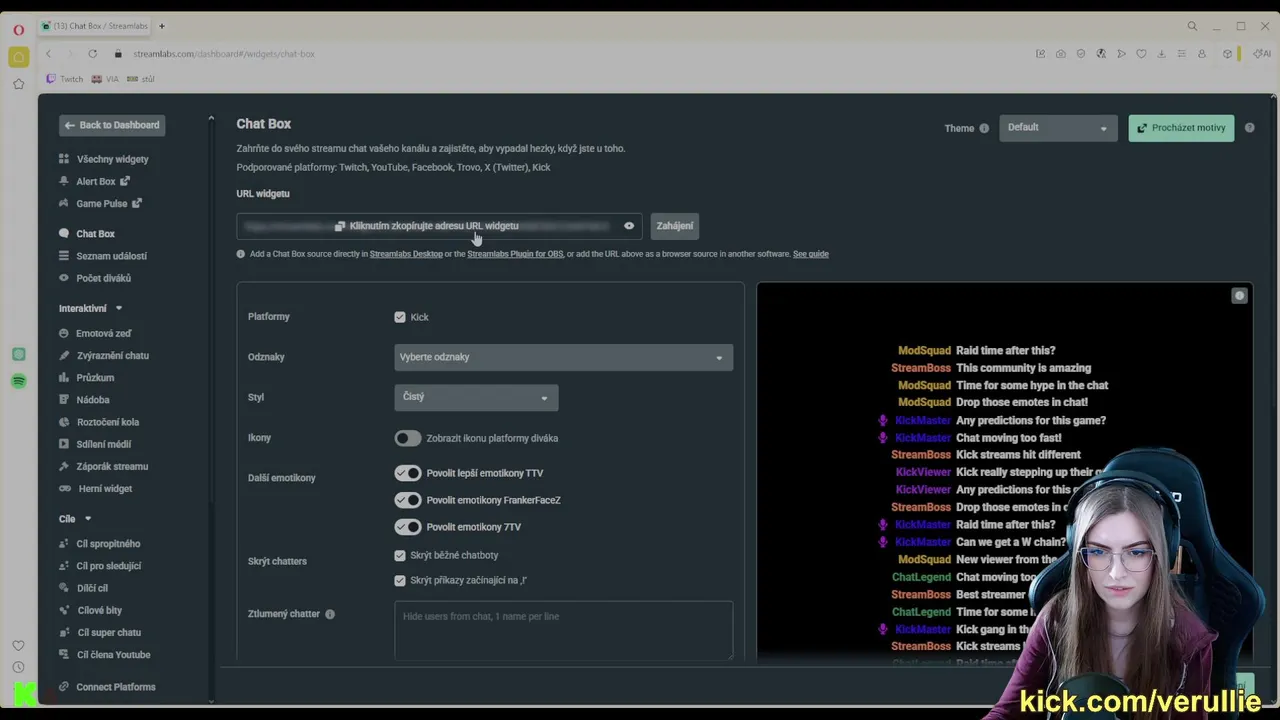Open Spotify from the browser sidebar
Viewport: 1280px width, 720px height.
19,381
